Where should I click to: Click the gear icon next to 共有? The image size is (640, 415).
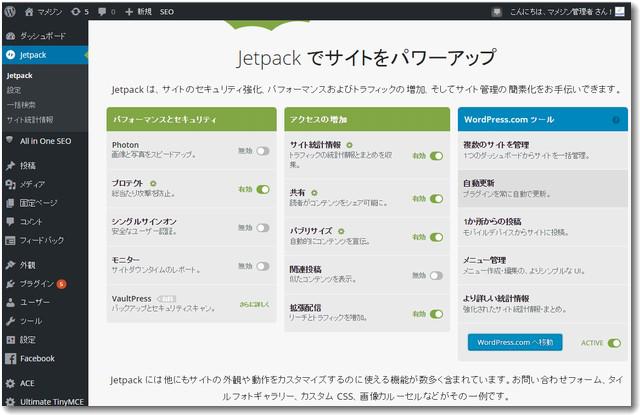(314, 193)
